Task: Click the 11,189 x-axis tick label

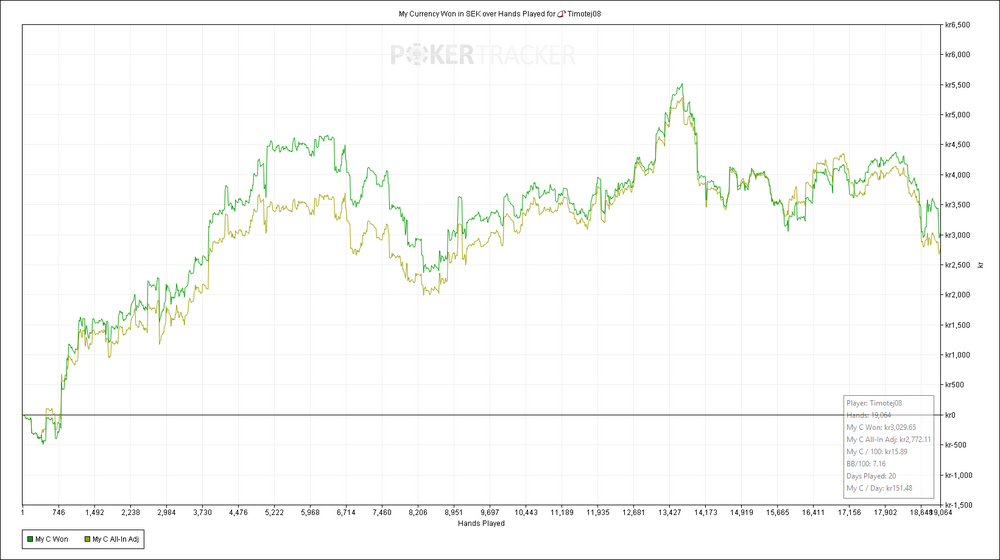Action: pos(562,512)
